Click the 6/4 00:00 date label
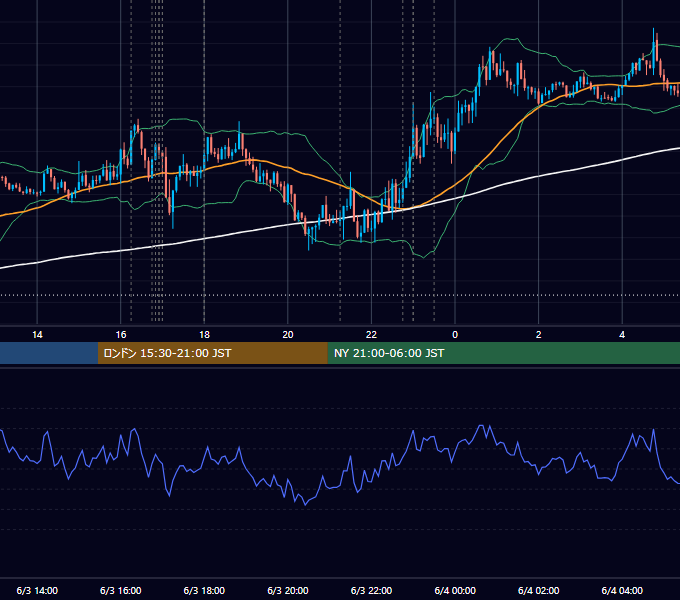Viewport: 680px width, 600px height. click(455, 590)
